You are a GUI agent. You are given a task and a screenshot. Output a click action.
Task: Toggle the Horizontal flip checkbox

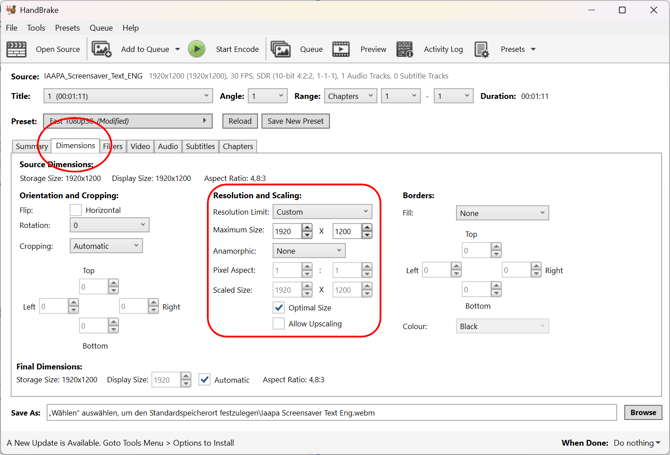click(76, 210)
